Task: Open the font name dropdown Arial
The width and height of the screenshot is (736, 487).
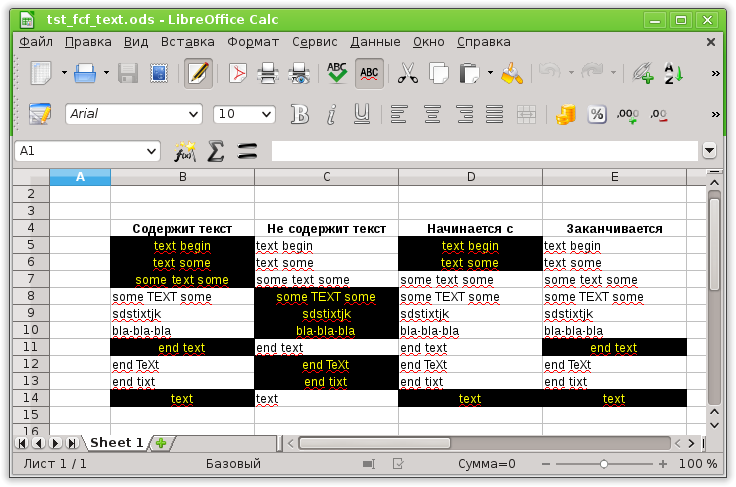Action: tap(195, 114)
